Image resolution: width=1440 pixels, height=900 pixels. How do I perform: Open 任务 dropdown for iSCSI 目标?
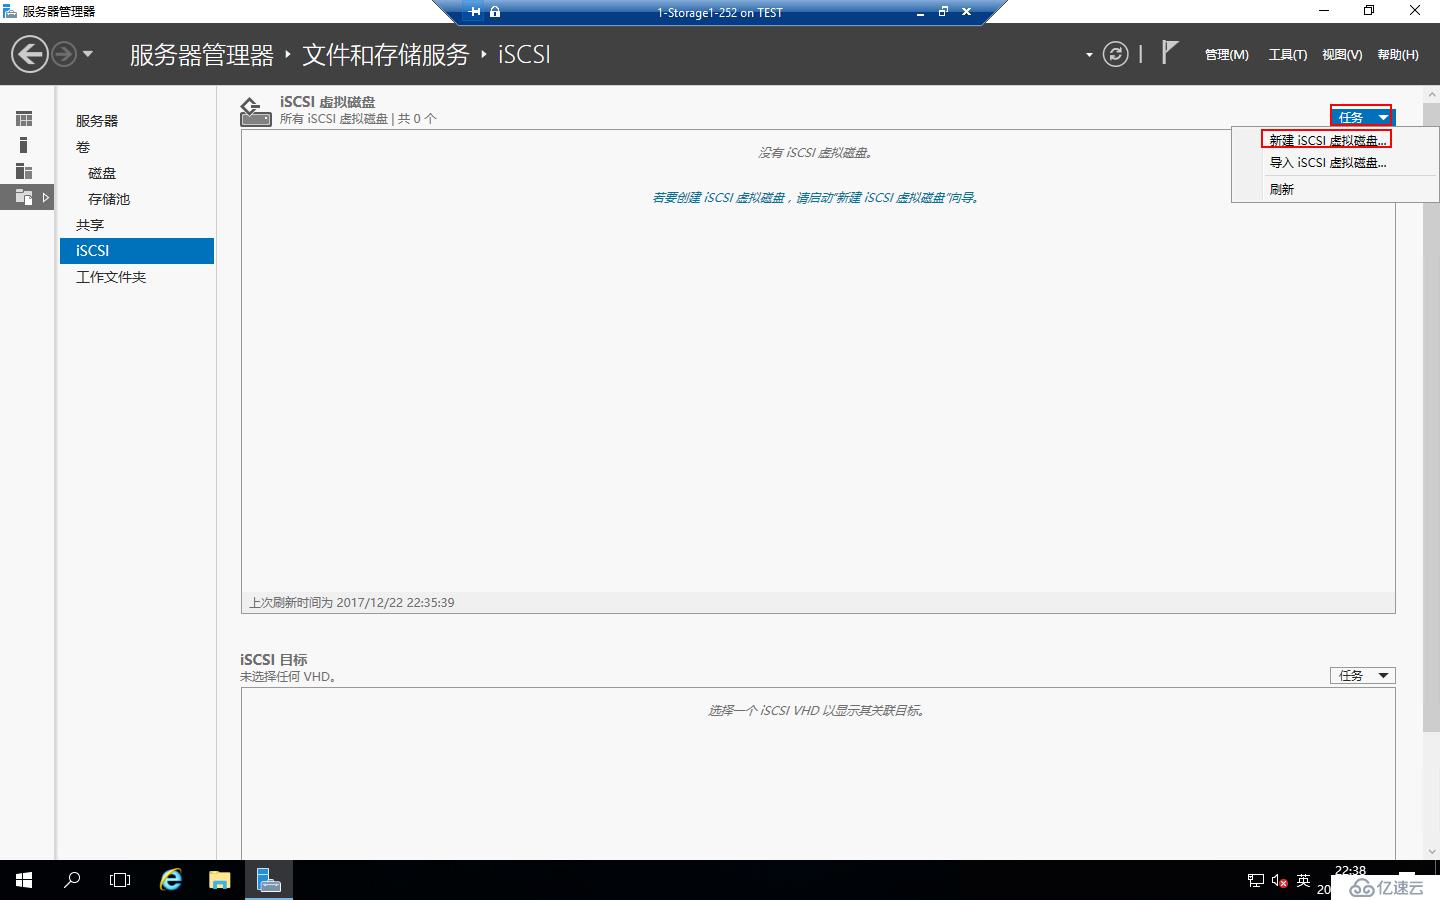pos(1362,675)
